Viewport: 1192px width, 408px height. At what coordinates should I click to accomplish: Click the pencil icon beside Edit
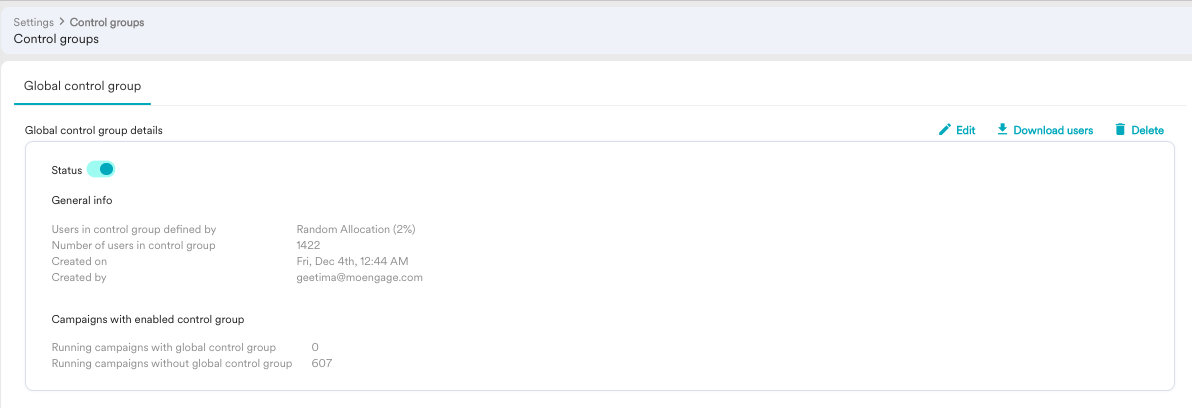tap(945, 130)
